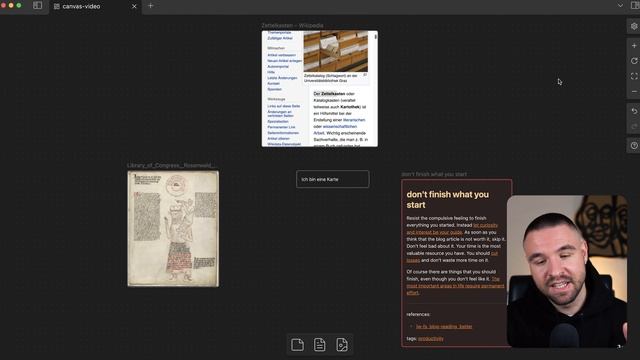Follow 'wissenschaftlichen' link in article
This screenshot has width=640, height=360.
click(x=340, y=127)
